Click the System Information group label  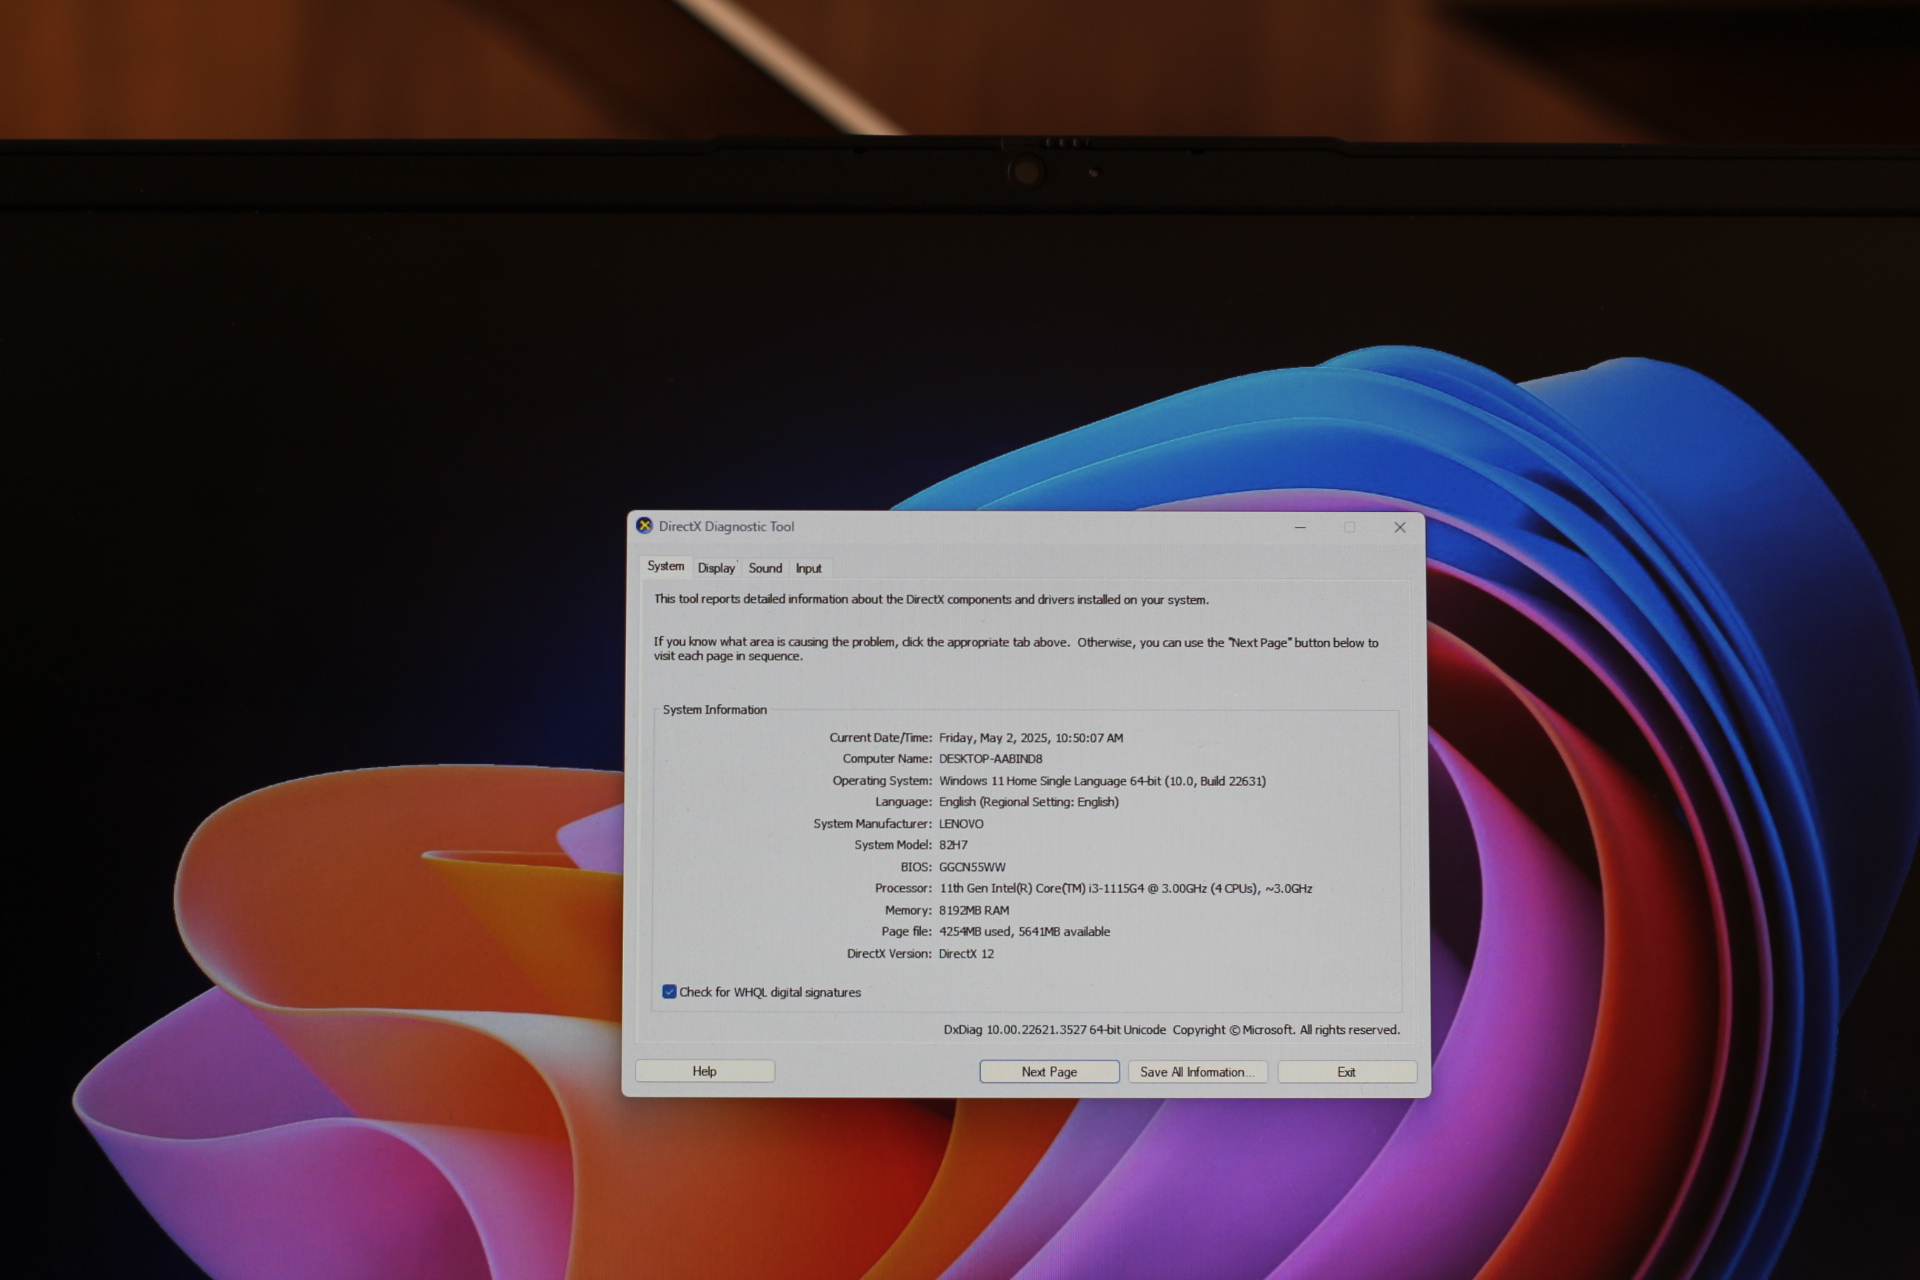point(714,710)
